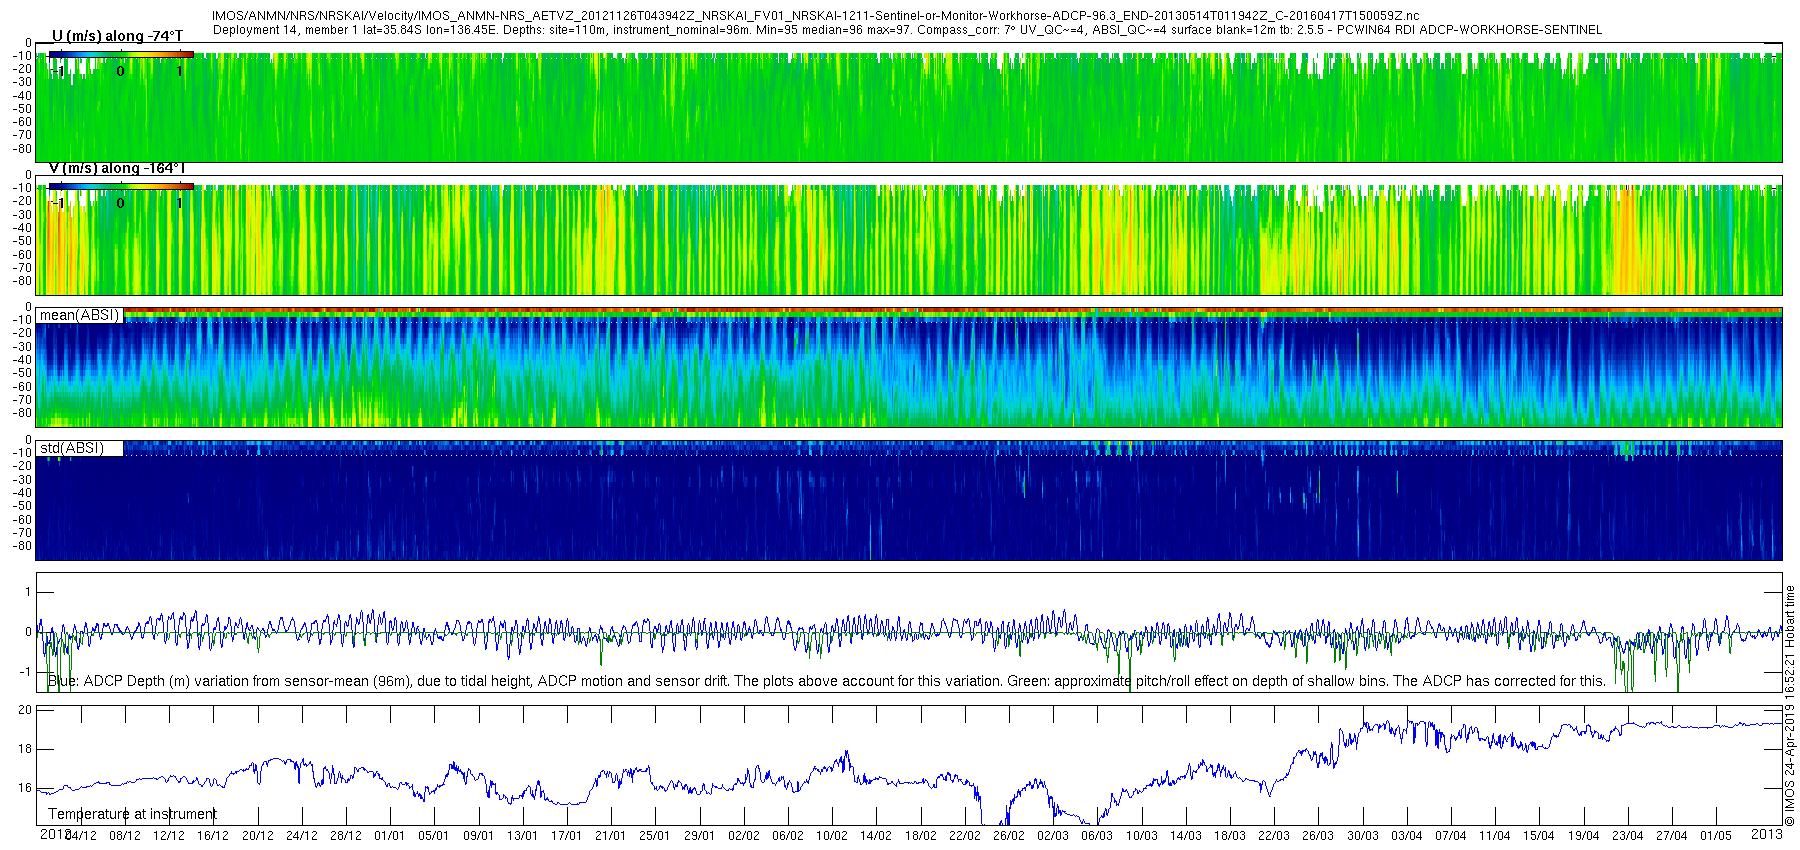This screenshot has width=1800, height=850.
Task: Click the '19/04' date tick label
Action: (1583, 836)
